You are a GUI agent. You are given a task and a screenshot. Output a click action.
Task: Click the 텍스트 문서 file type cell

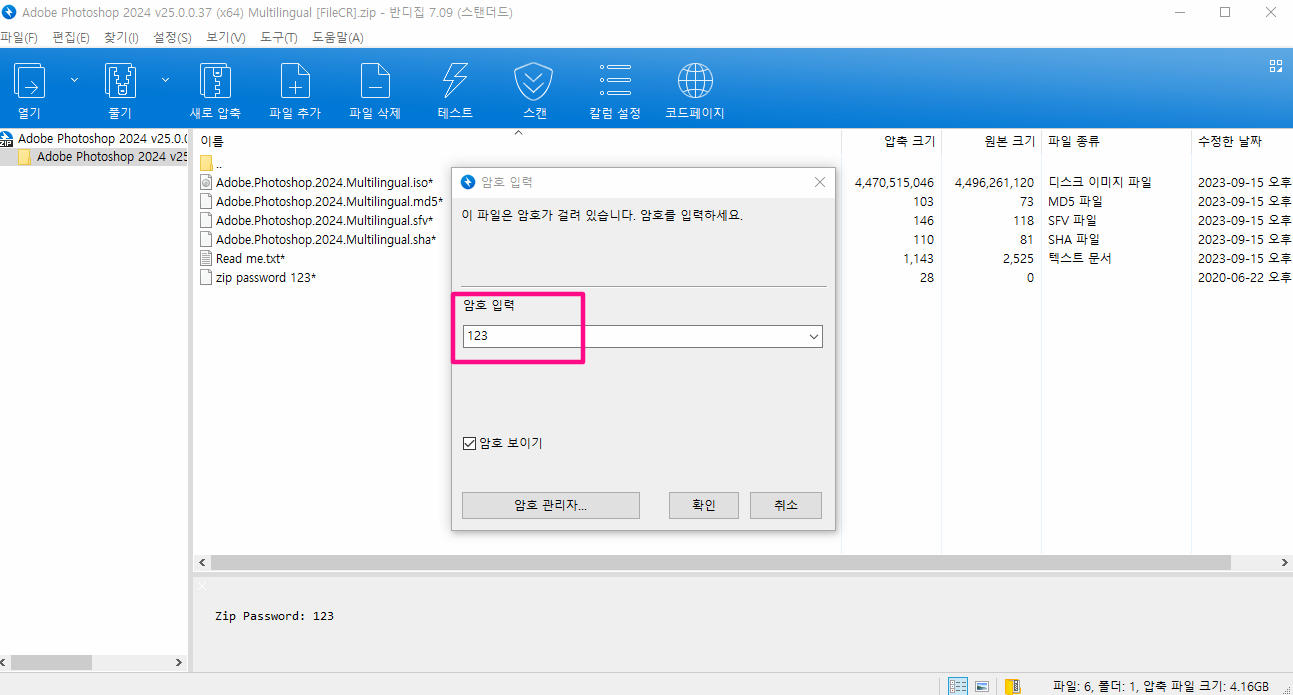[1080, 258]
